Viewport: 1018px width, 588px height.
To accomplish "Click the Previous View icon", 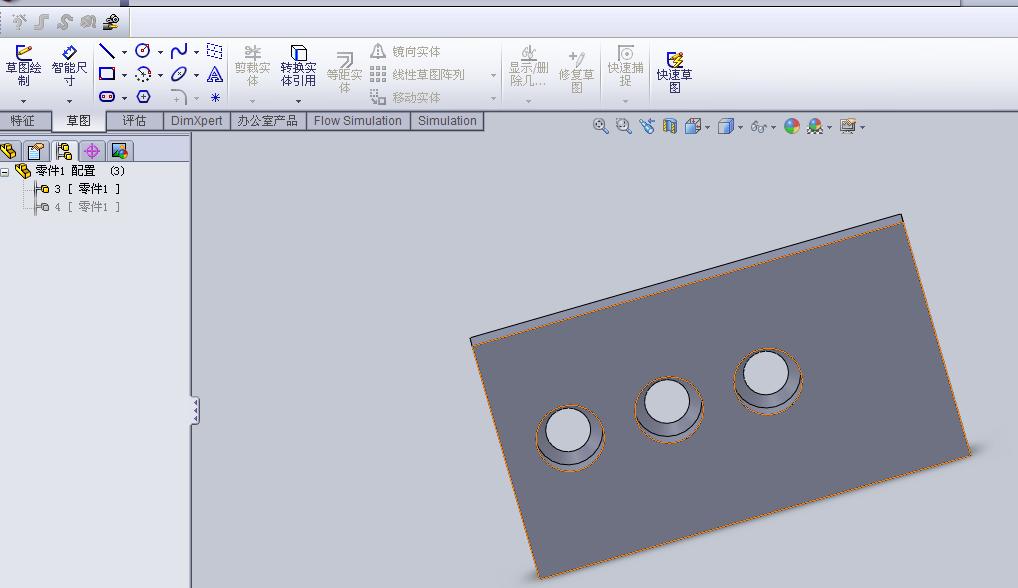I will click(x=647, y=126).
